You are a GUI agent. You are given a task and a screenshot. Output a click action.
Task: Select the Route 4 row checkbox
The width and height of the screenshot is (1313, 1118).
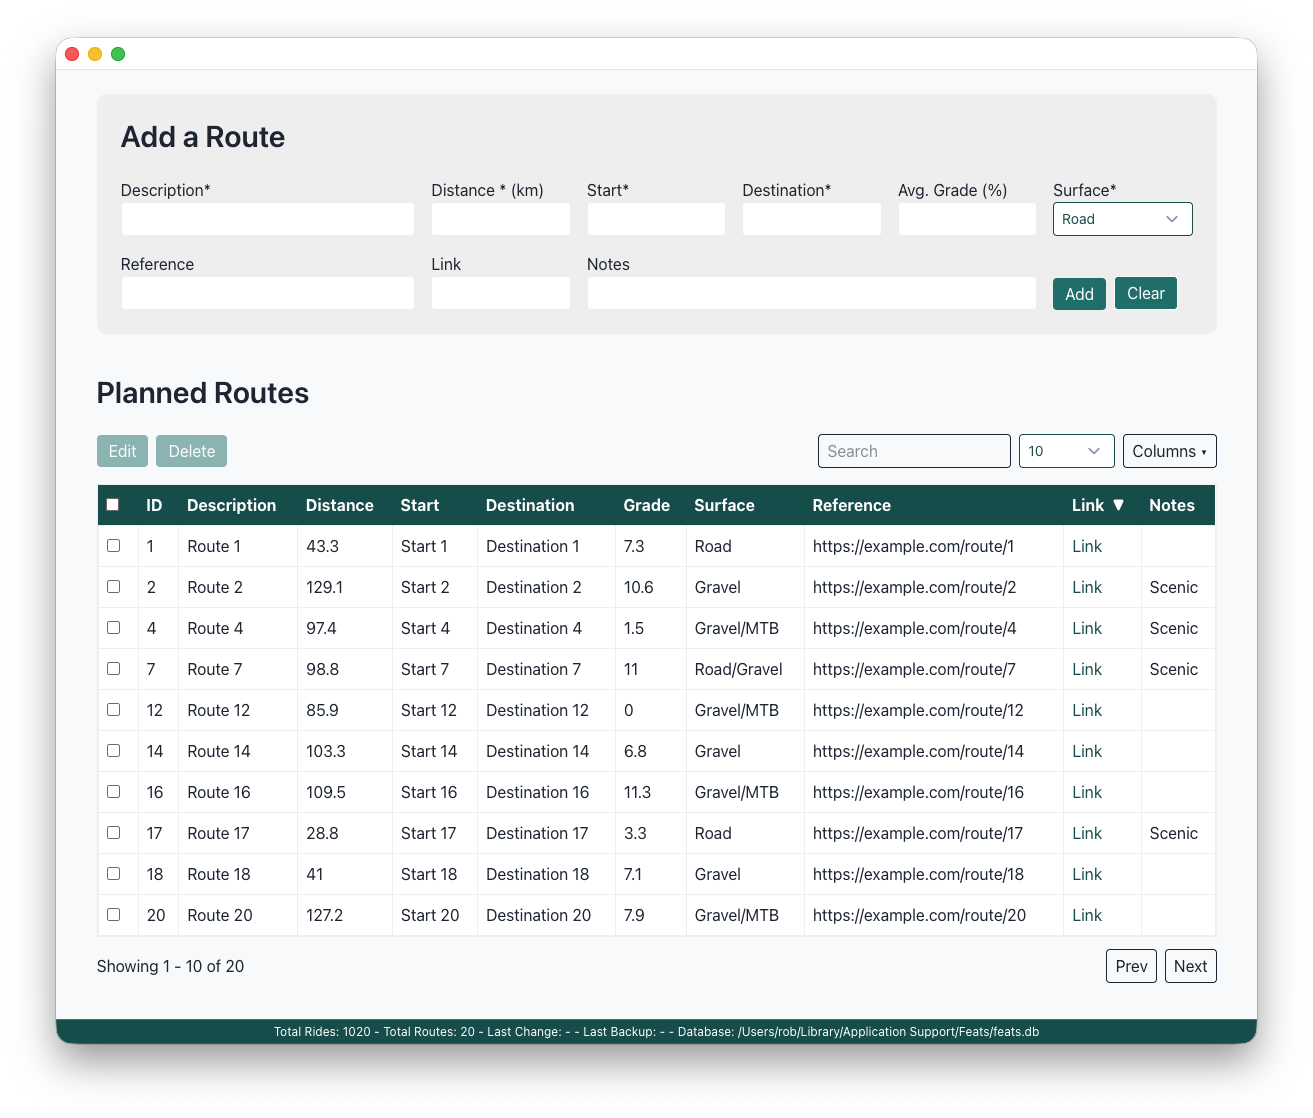[x=113, y=628]
